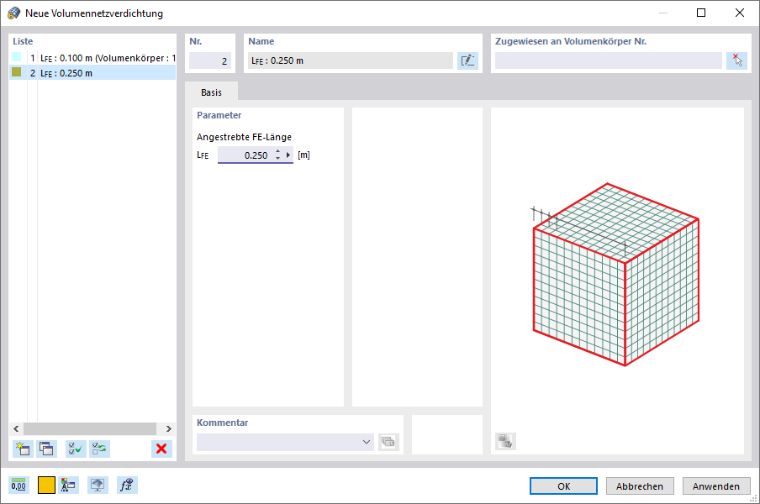The height and width of the screenshot is (504, 760).
Task: Open the LFE field's side arrow menu
Action: click(x=288, y=155)
